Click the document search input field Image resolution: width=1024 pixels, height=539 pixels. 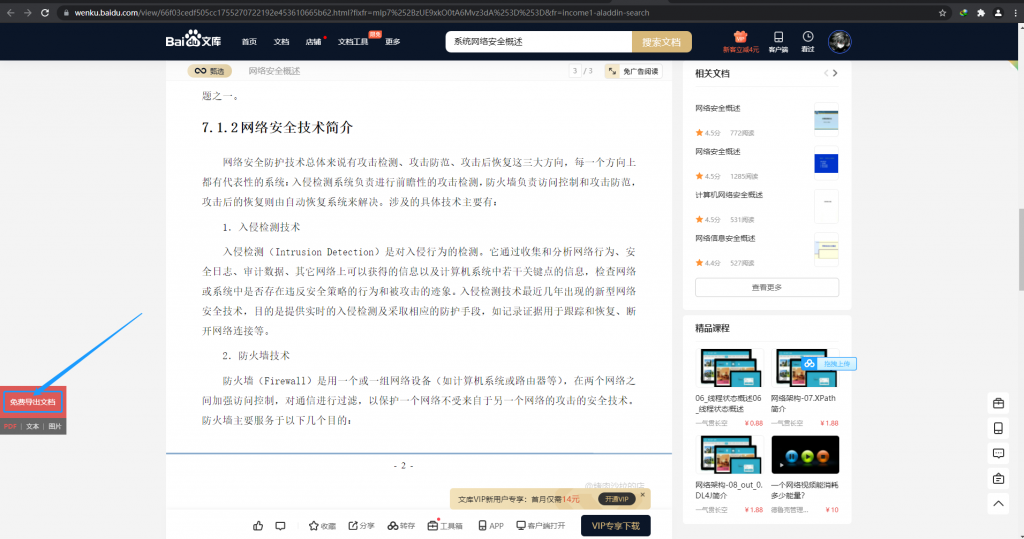point(539,42)
